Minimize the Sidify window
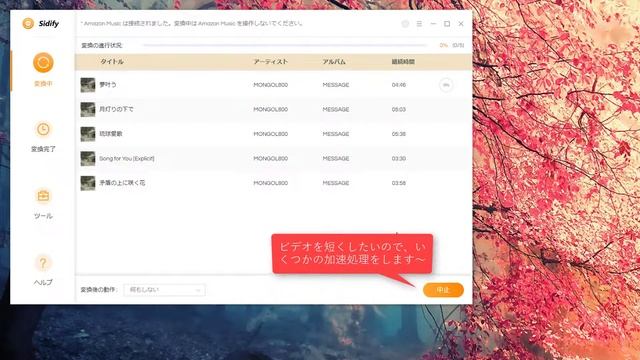 click(433, 24)
